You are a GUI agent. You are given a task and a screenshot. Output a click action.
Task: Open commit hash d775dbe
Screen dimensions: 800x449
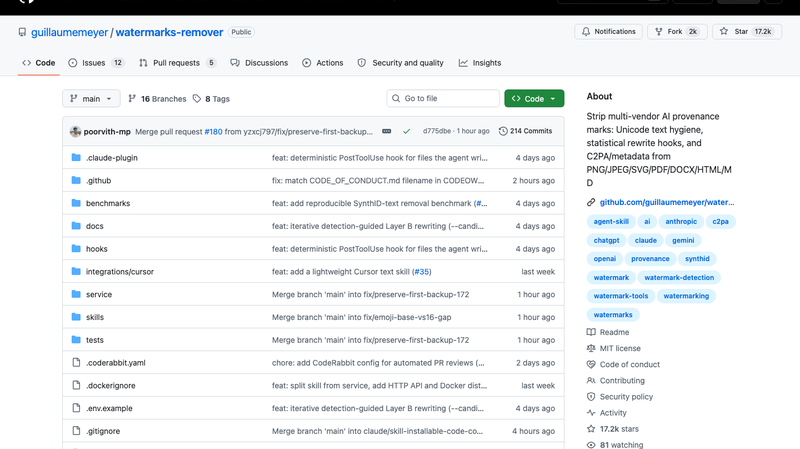[437, 131]
